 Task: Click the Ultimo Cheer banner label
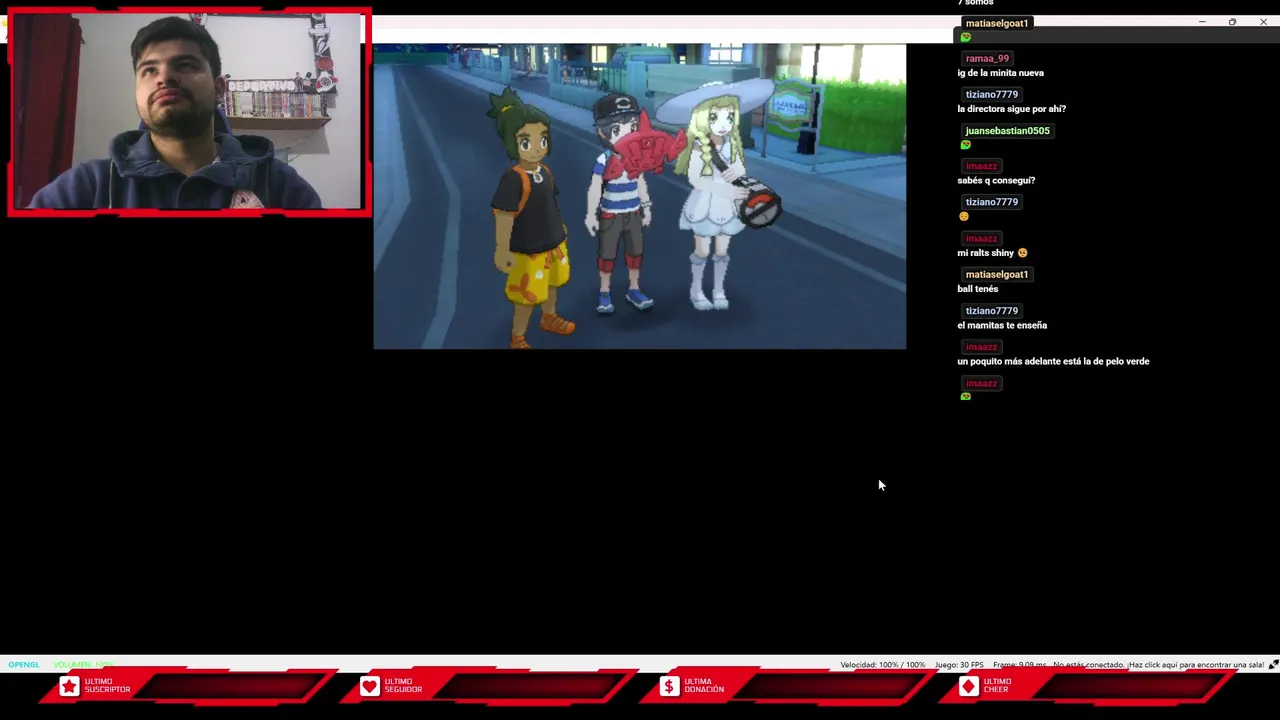tap(997, 686)
